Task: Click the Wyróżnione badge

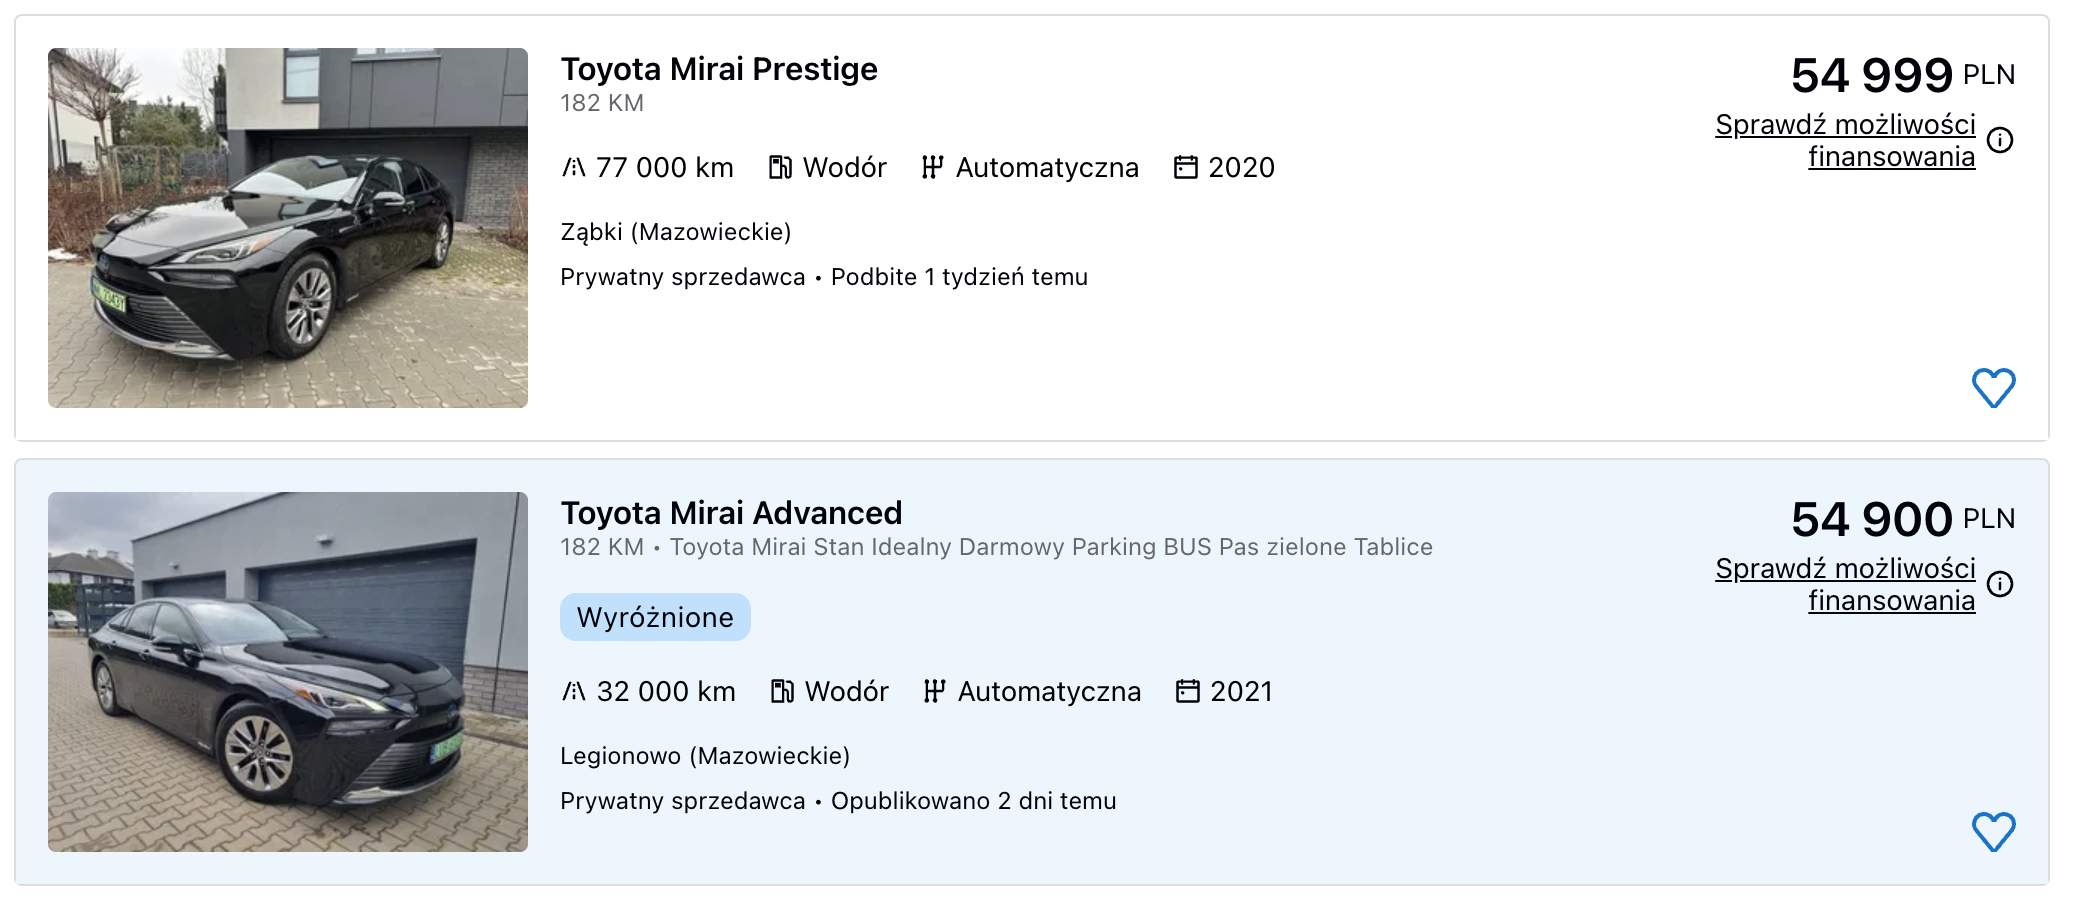Action: pos(655,617)
